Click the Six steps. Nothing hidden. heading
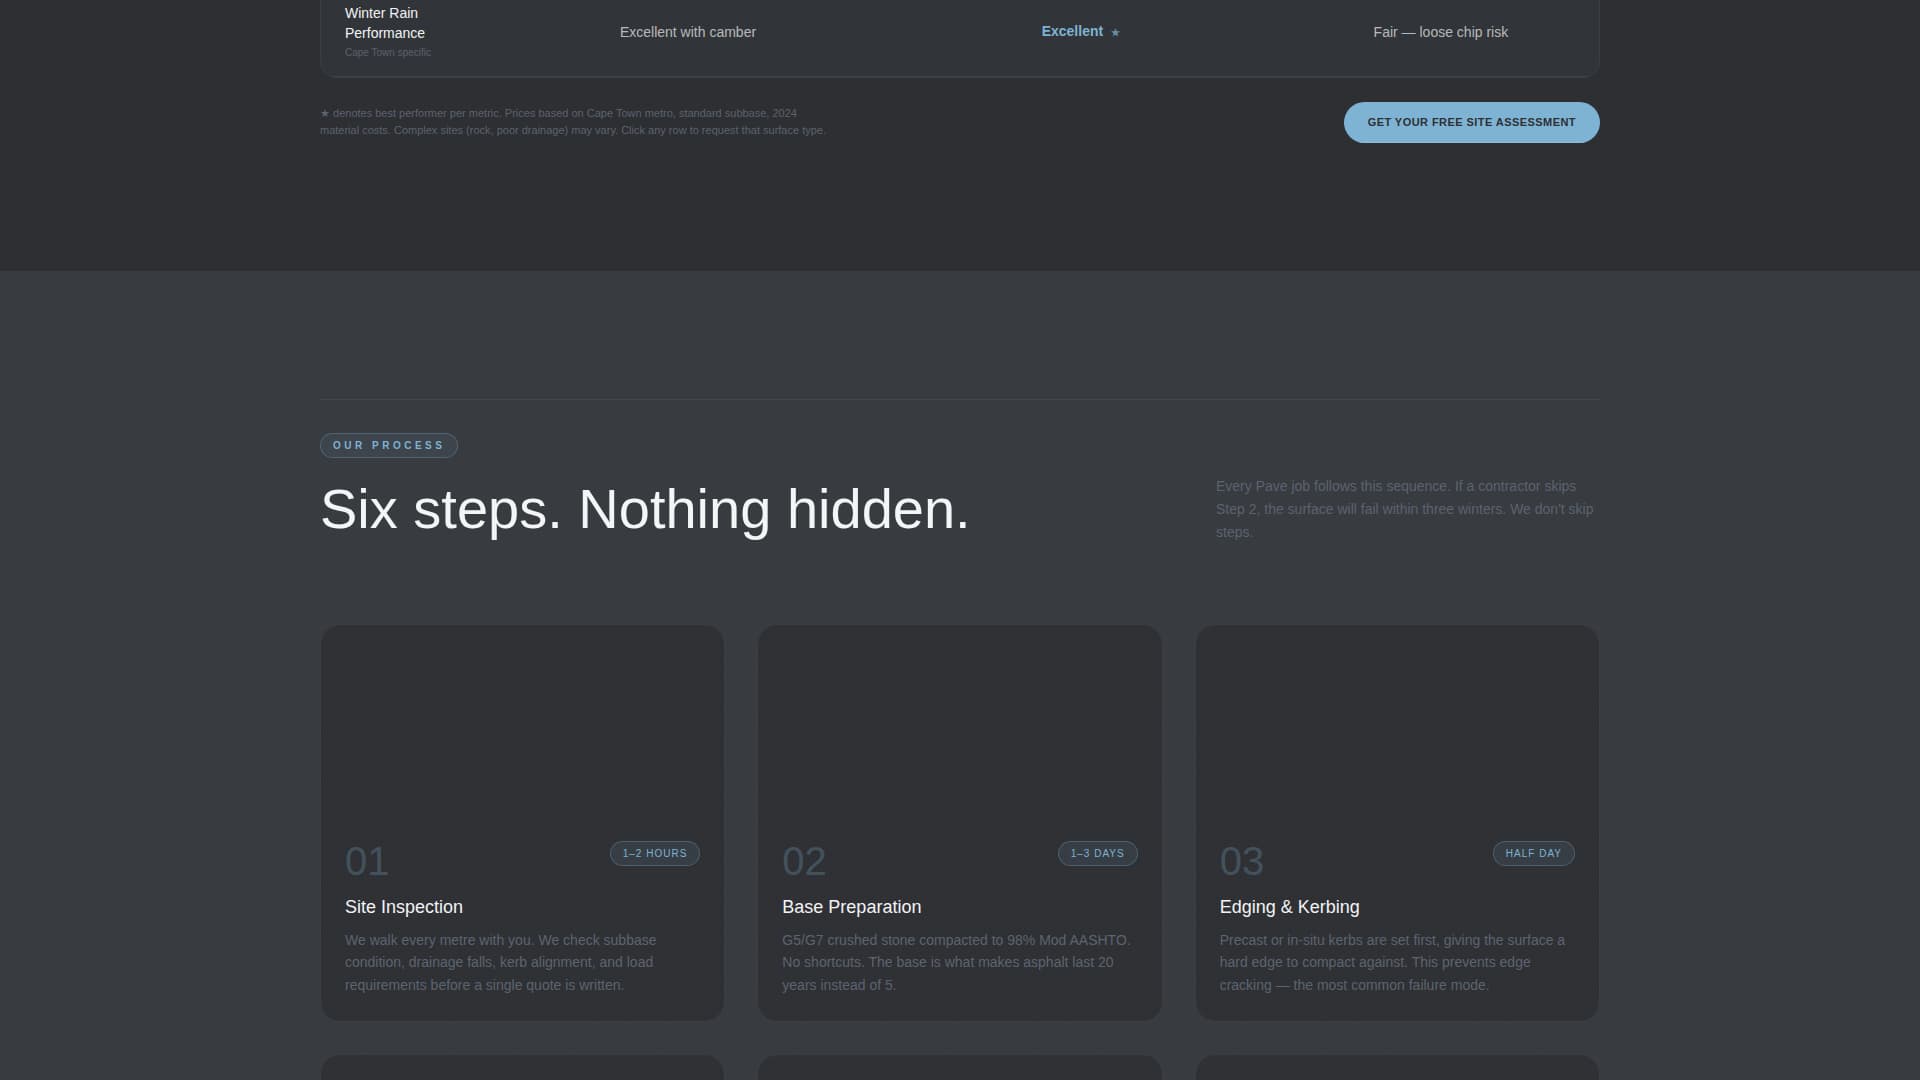 [x=643, y=508]
